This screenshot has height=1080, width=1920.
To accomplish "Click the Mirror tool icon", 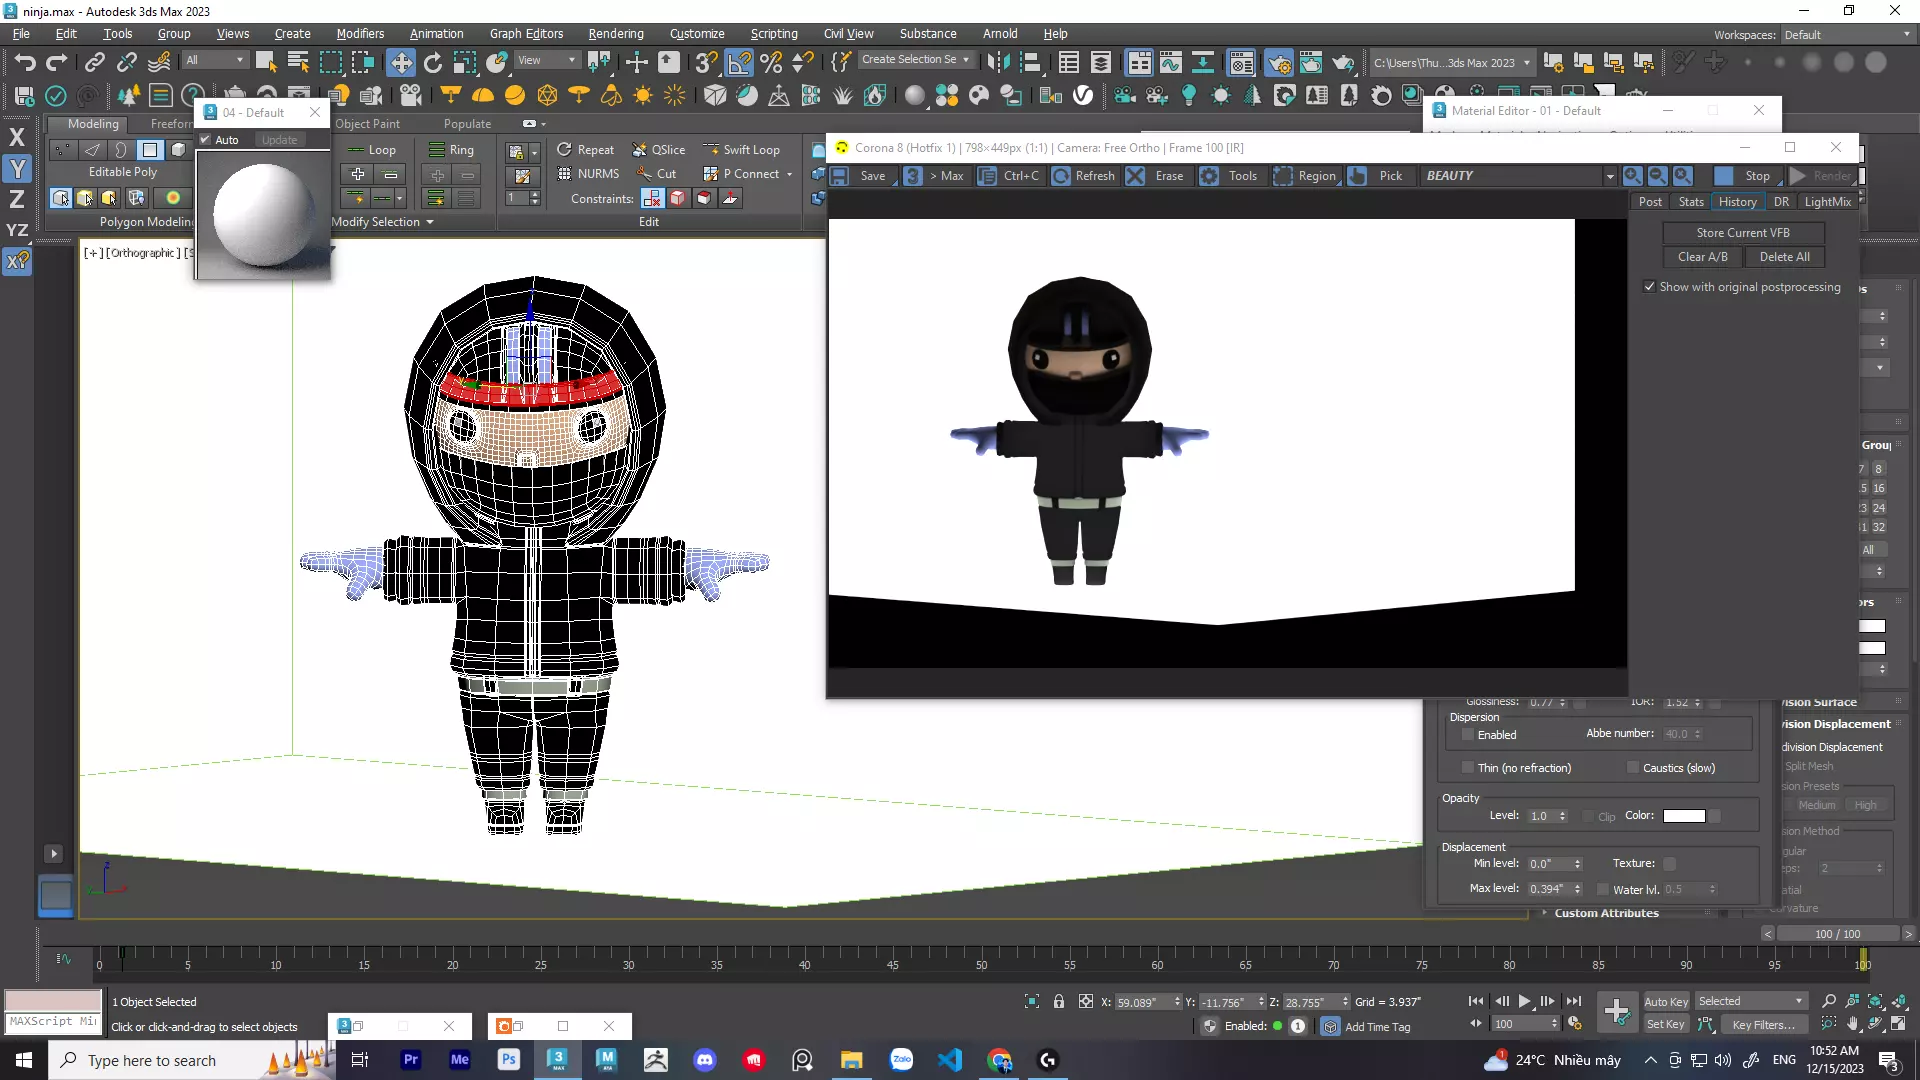I will pos(997,63).
